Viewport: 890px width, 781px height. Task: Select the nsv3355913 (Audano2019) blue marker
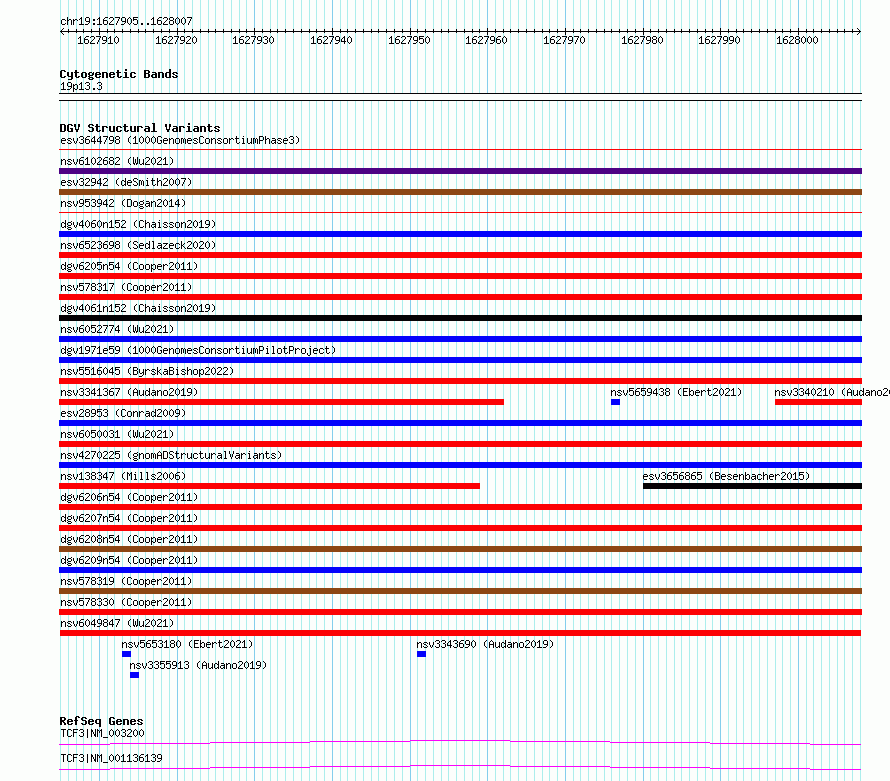(x=134, y=675)
